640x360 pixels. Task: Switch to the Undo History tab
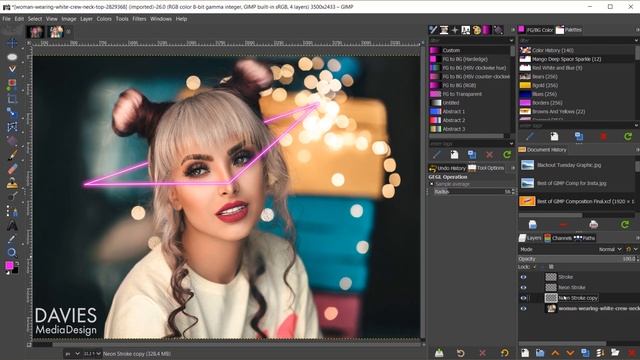(x=447, y=168)
